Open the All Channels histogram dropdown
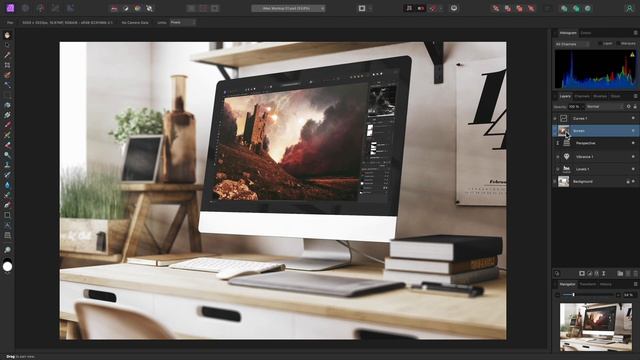The width and height of the screenshot is (640, 360). pos(572,44)
